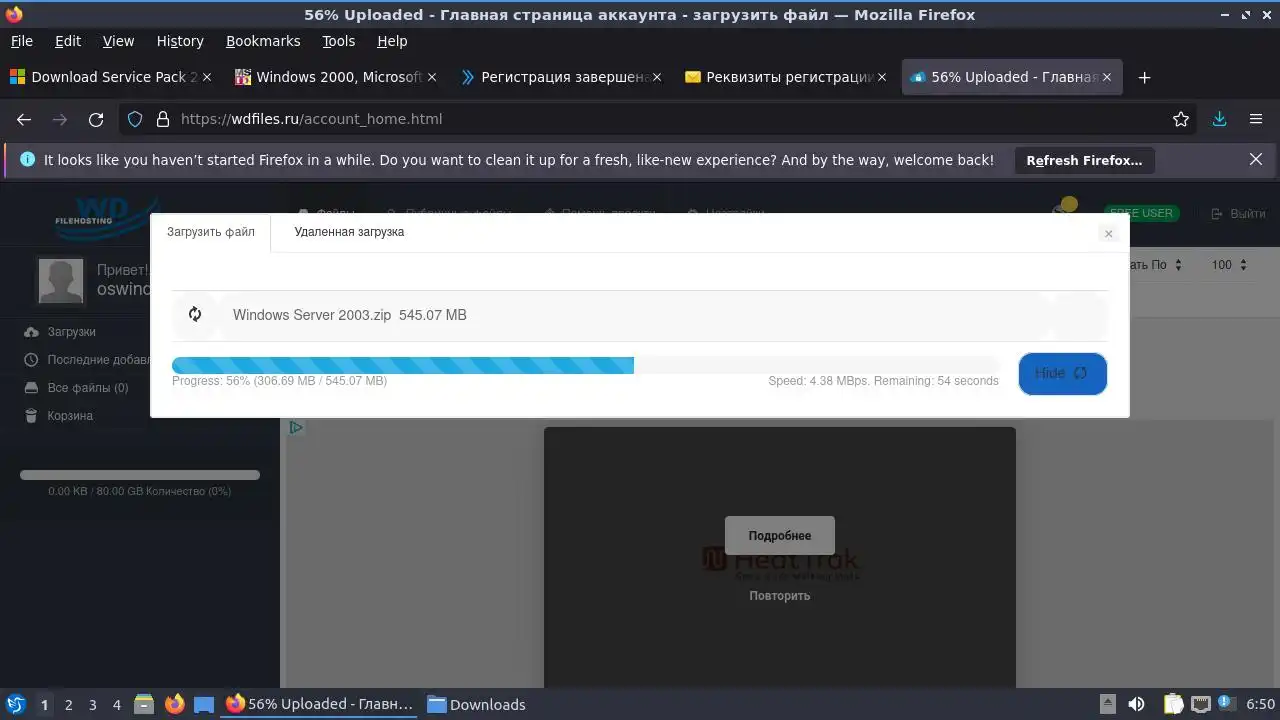The image size is (1280, 720).
Task: Open 'Последние добавленные' sidebar item
Action: [x=87, y=360]
